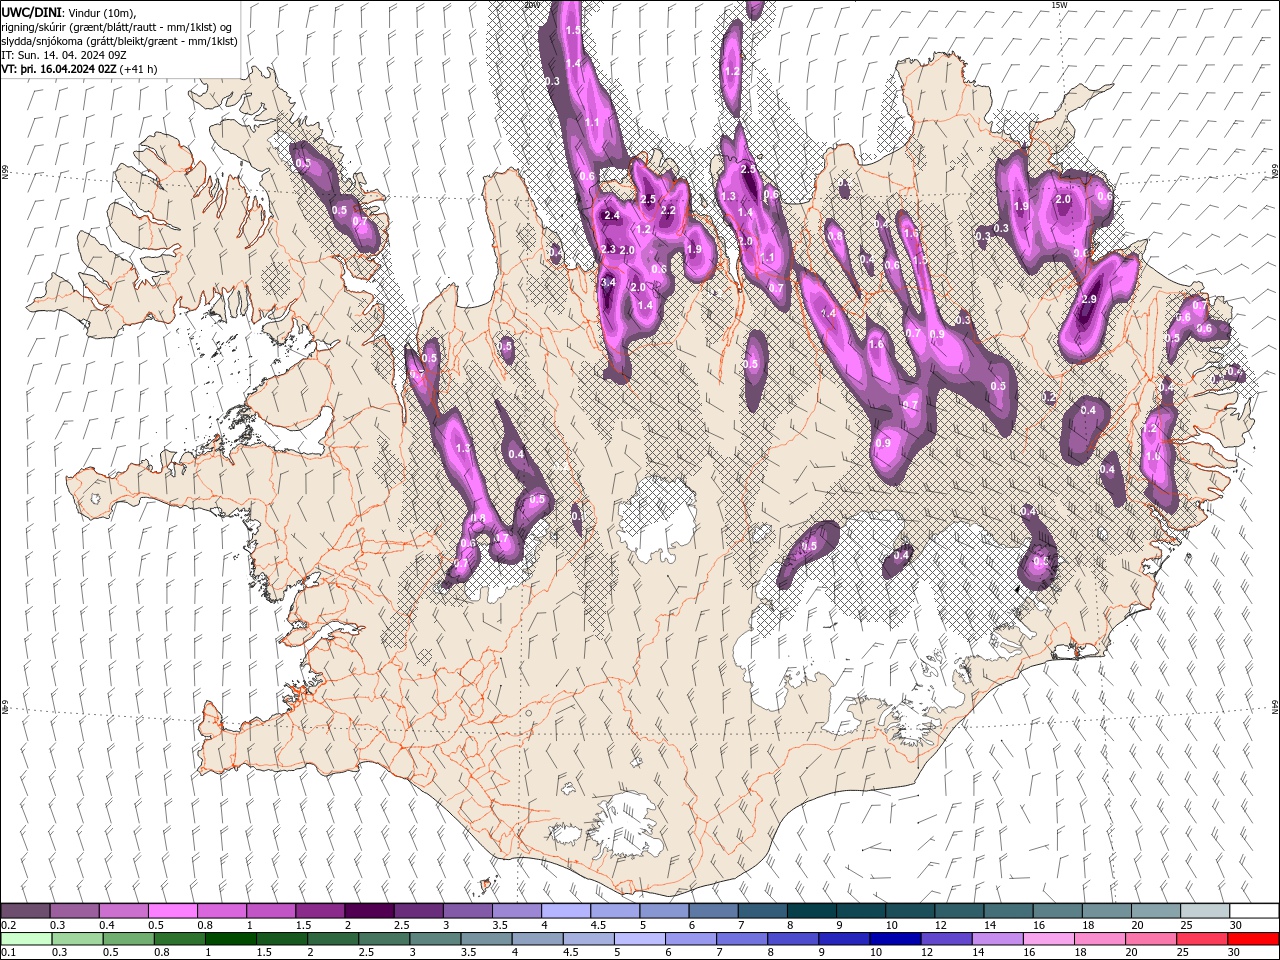Screen dimensions: 1280x960
Task: Click the light green swatch between 0.1 and 0.3
Action: click(26, 939)
